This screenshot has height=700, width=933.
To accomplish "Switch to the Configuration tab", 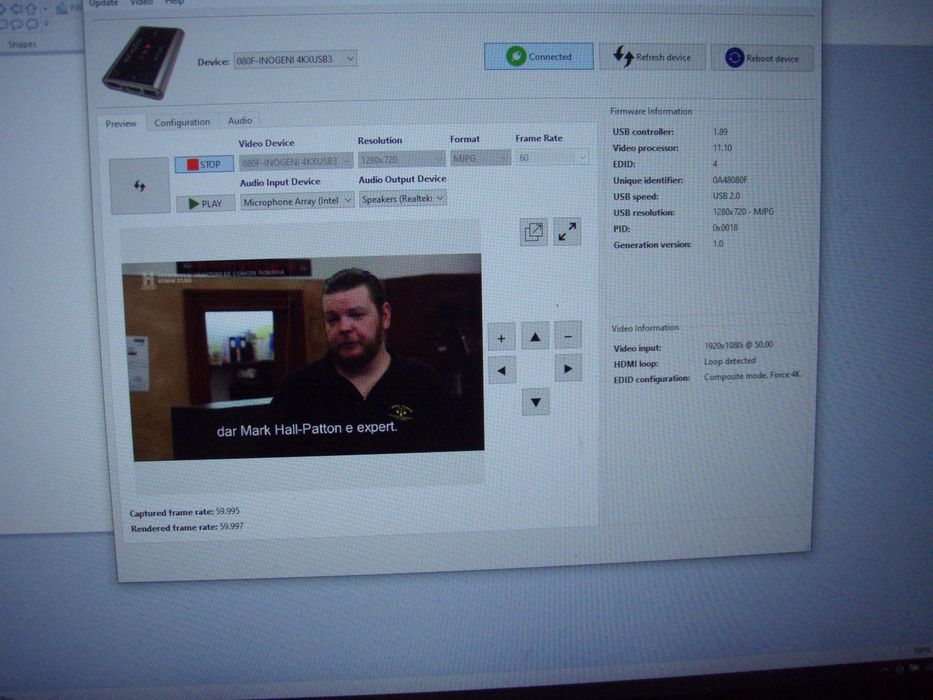I will (182, 122).
